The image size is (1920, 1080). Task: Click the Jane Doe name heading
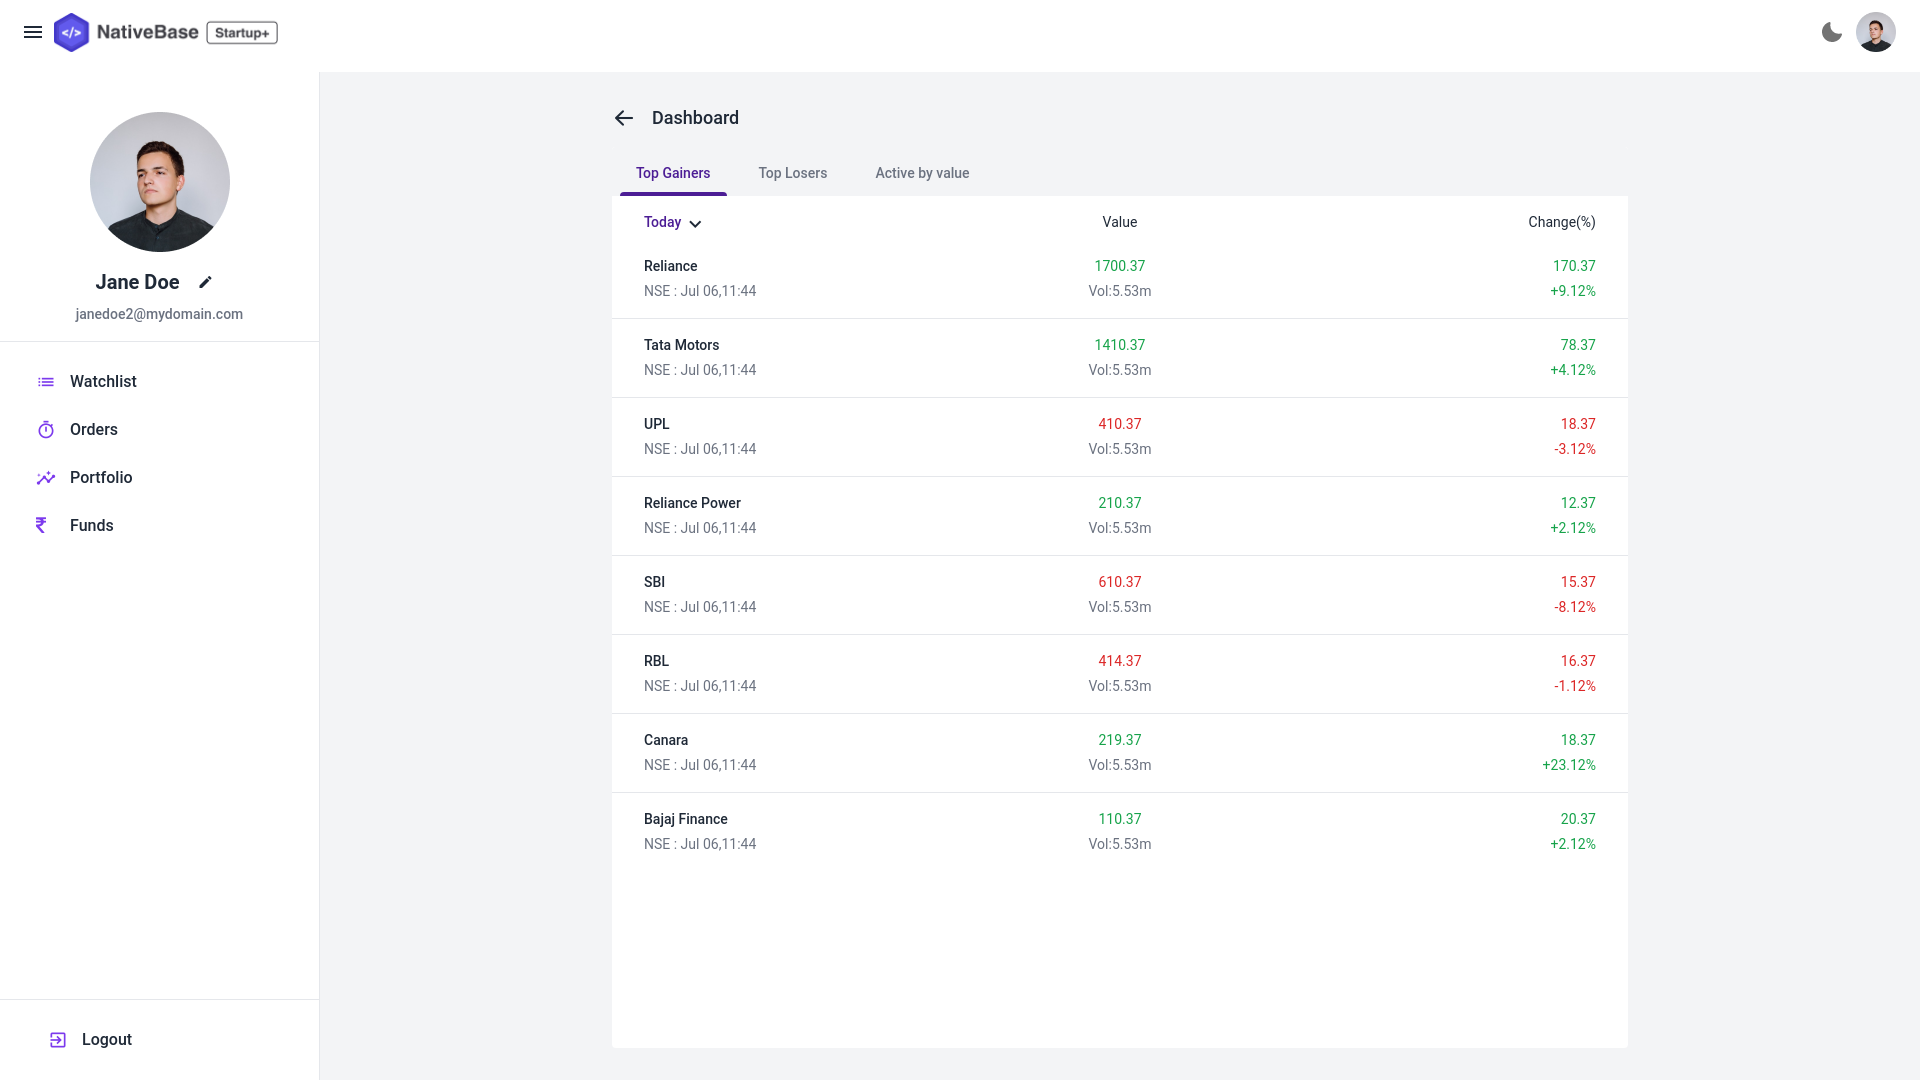[x=138, y=282]
